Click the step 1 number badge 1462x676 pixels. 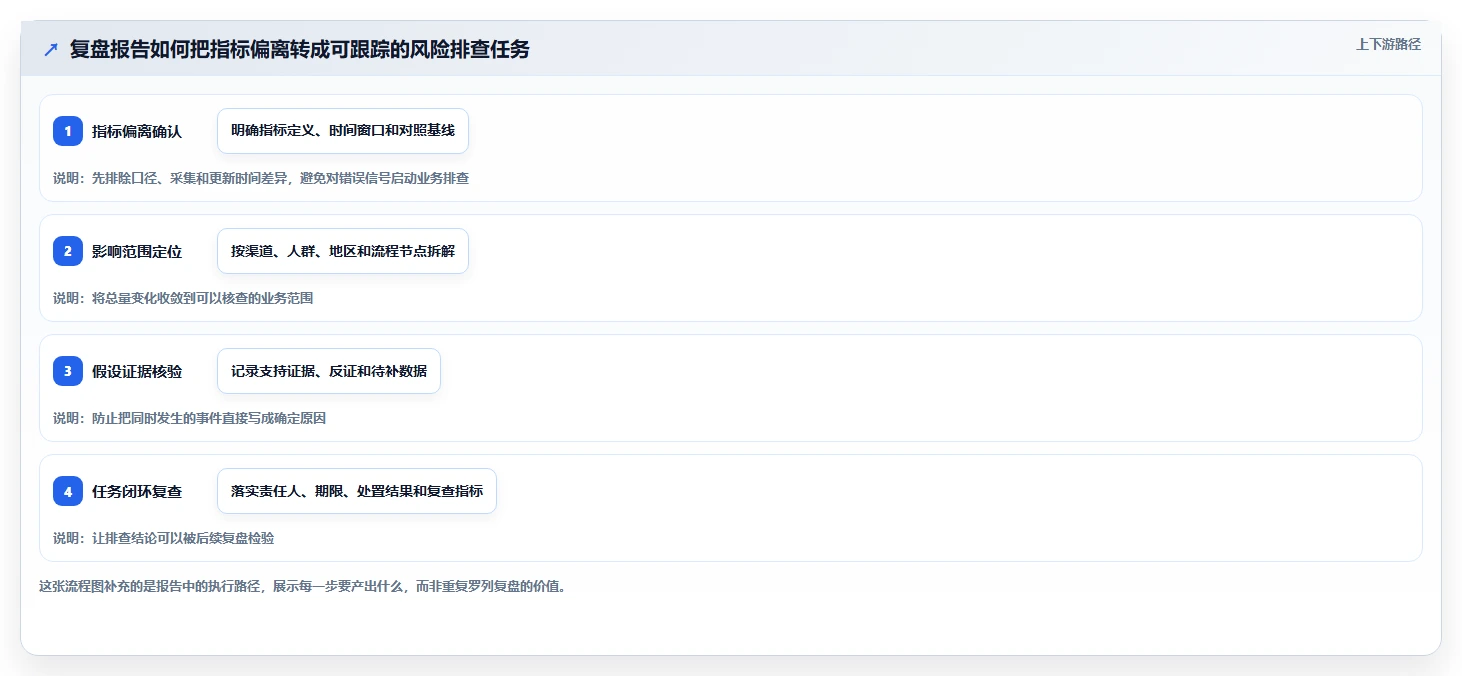point(68,131)
